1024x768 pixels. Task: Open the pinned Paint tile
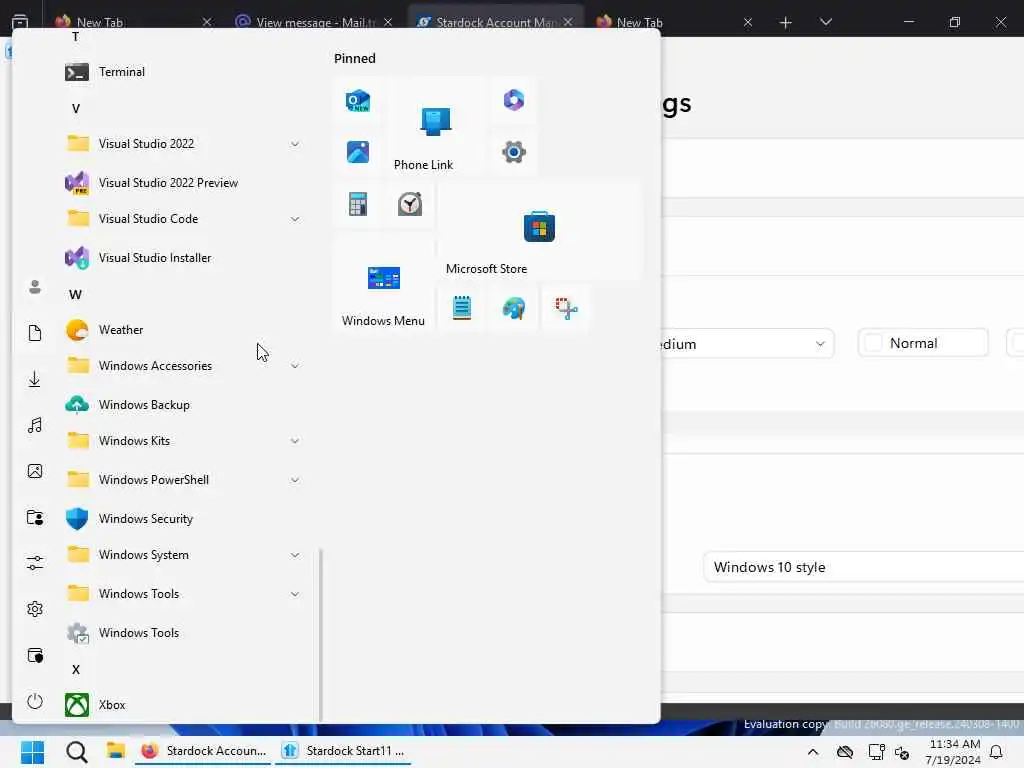[514, 308]
